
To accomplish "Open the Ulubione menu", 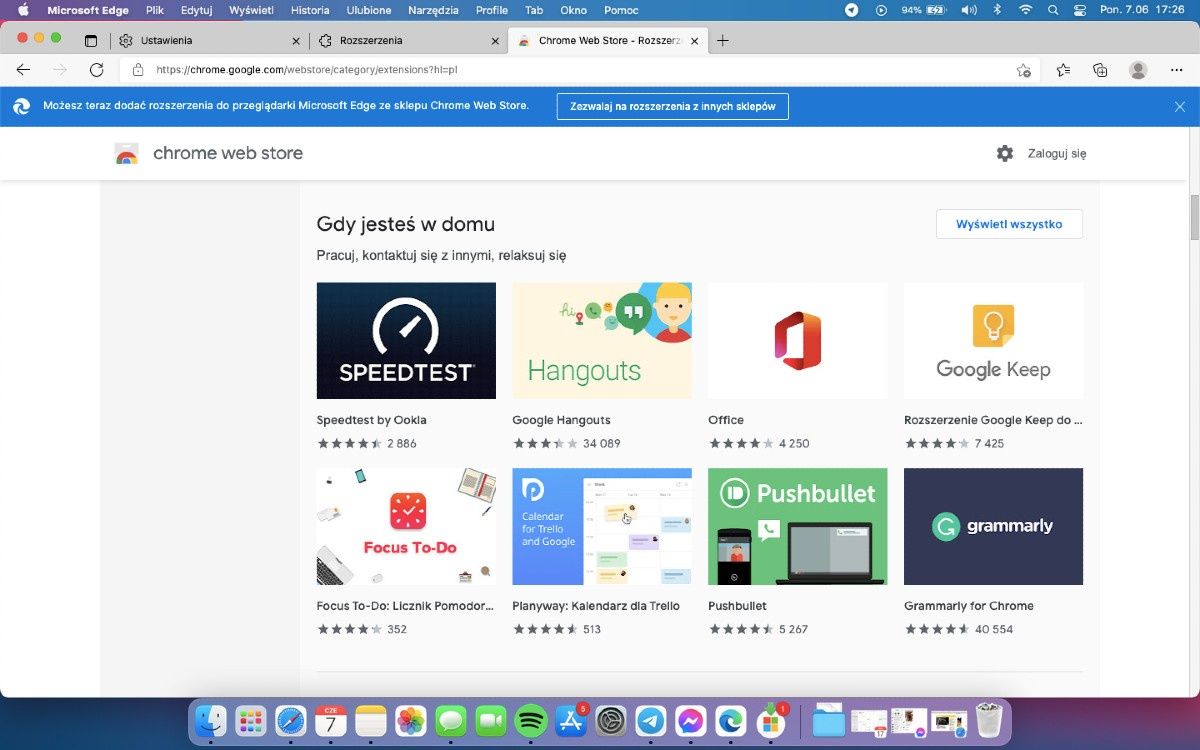I will [x=369, y=10].
